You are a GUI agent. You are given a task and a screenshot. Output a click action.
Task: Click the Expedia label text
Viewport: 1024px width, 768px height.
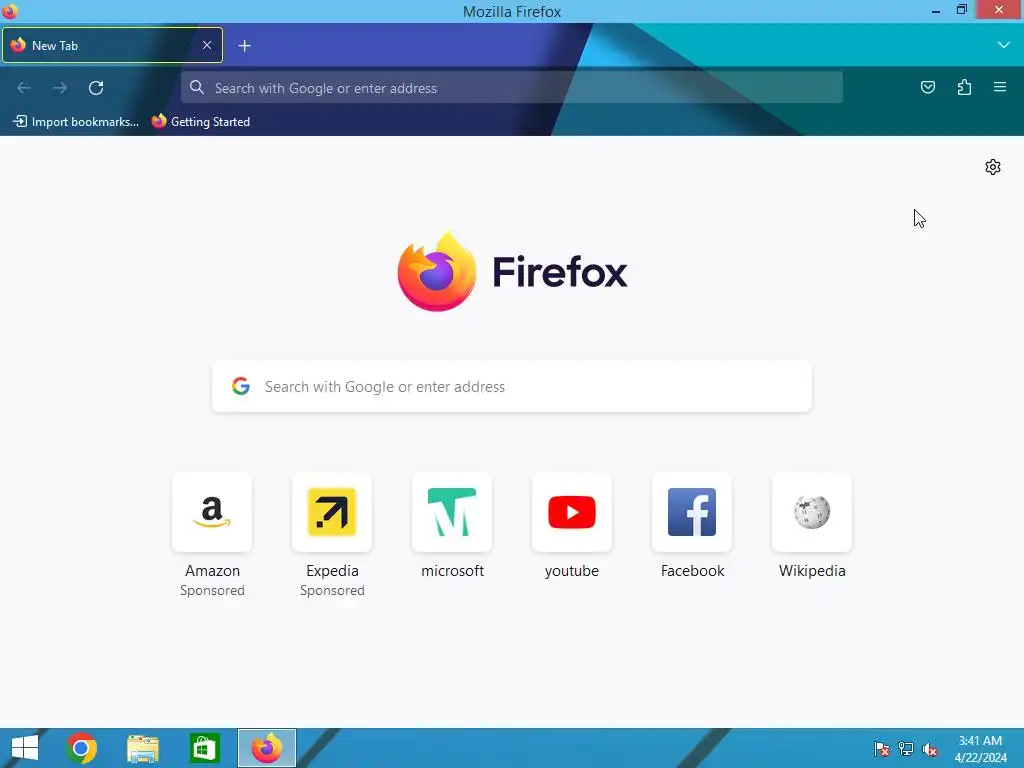(x=332, y=571)
